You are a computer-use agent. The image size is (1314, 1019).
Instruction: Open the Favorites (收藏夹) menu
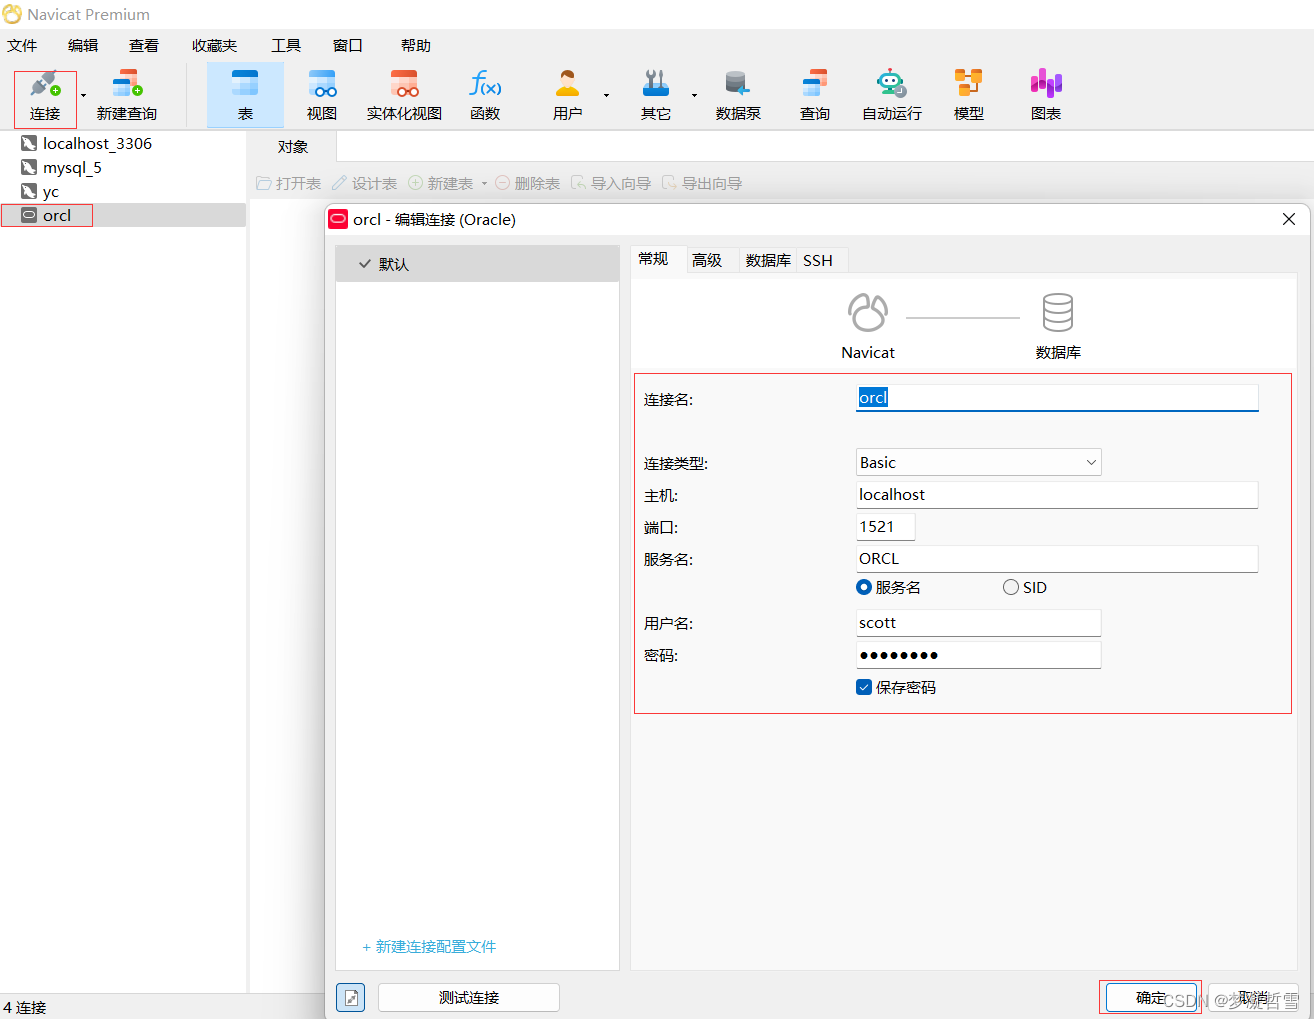pos(215,45)
